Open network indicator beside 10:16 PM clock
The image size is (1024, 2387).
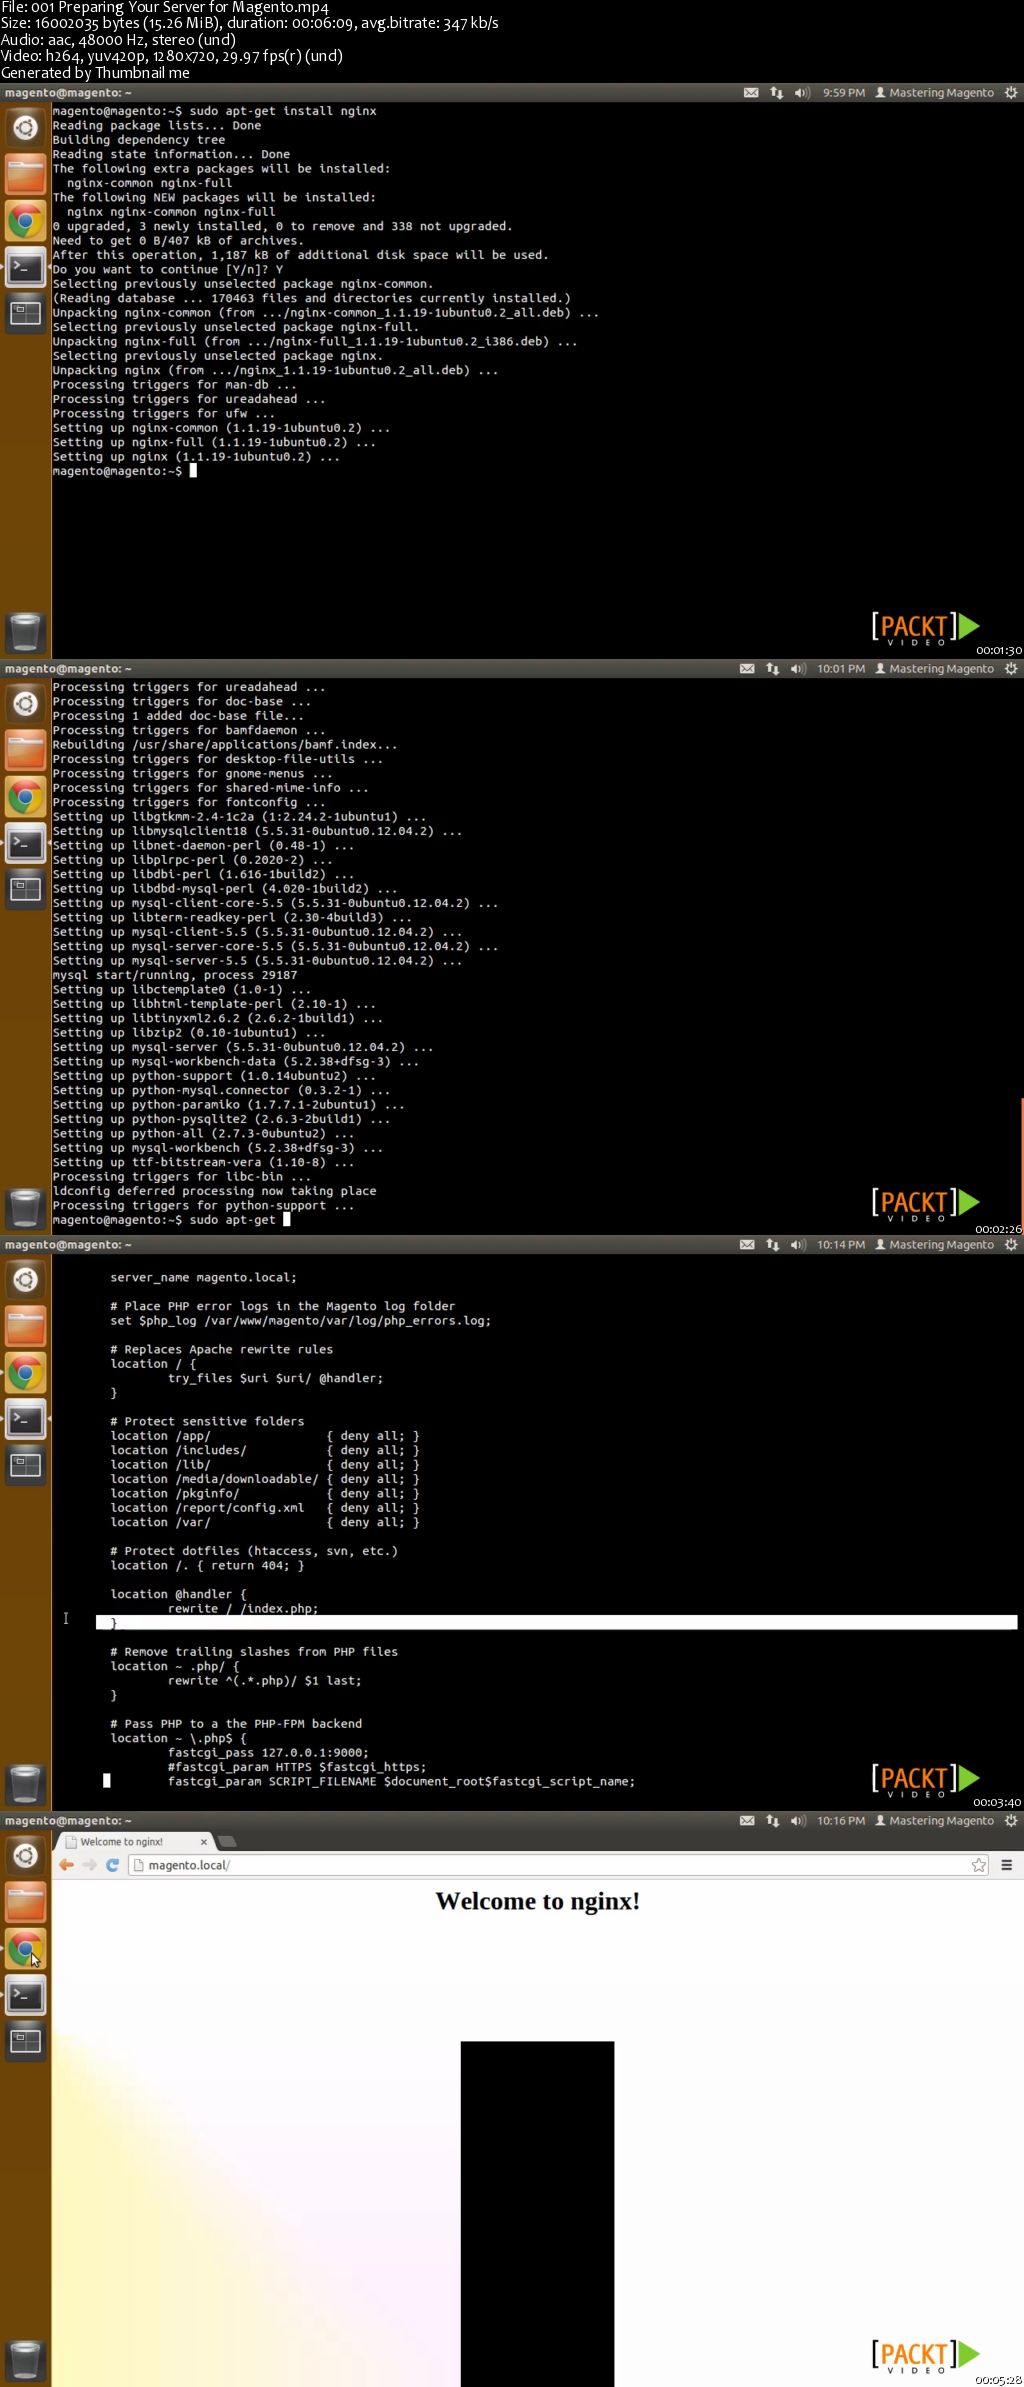point(772,1821)
